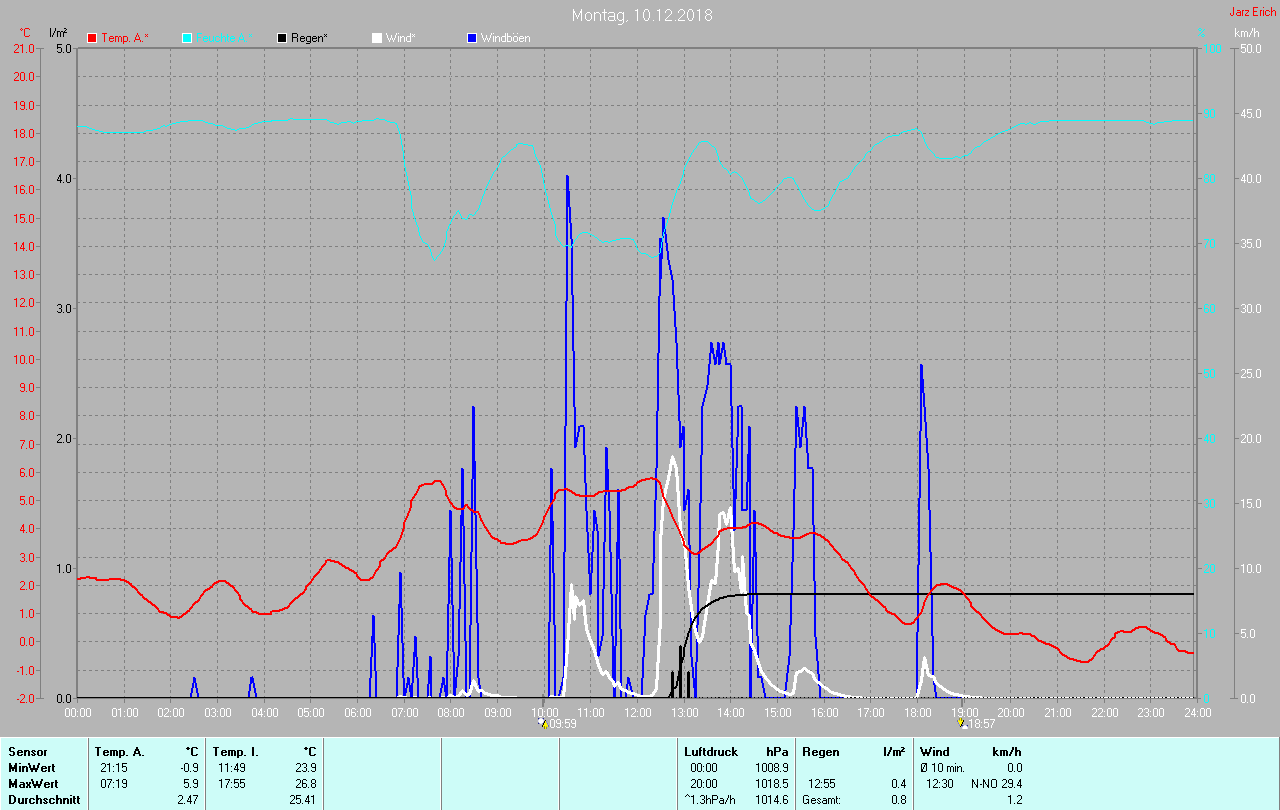Screen dimensions: 1280x810
Task: Click the 'MinWert' row label
Action: (x=31, y=768)
